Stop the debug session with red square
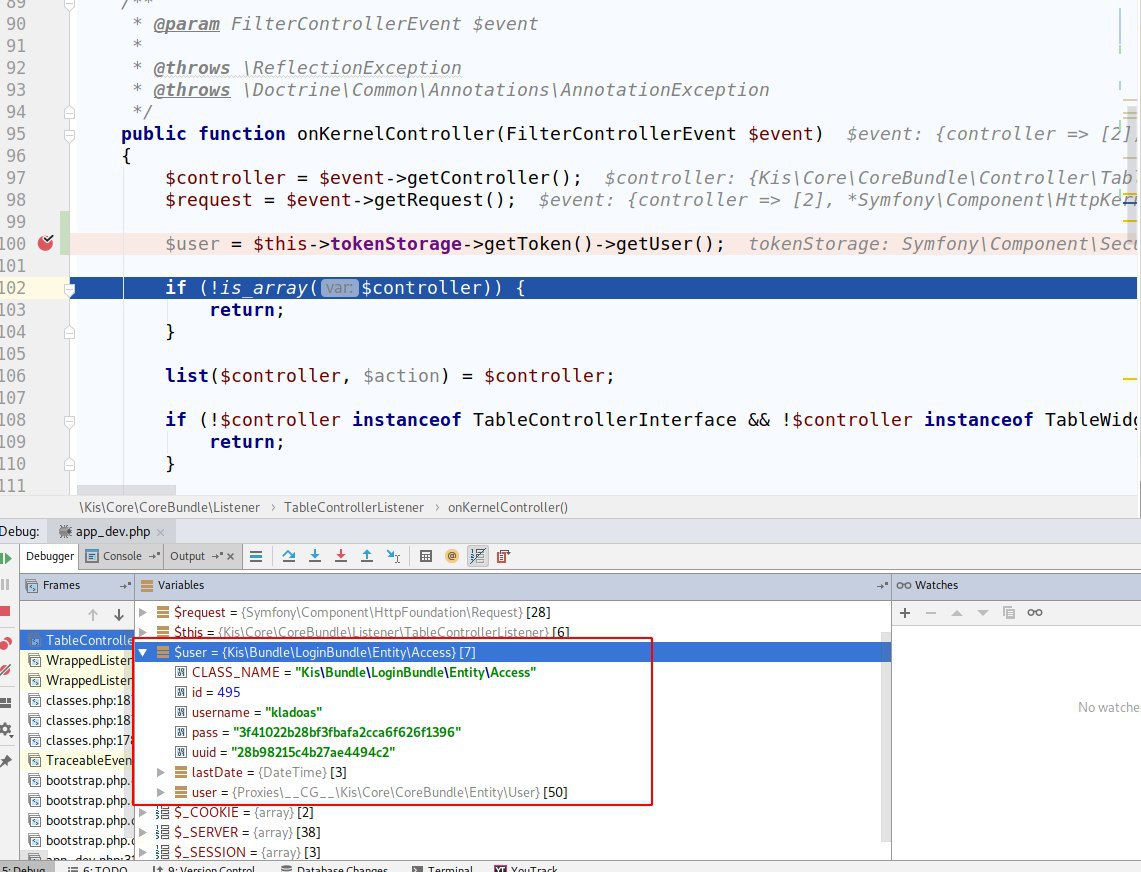The width and height of the screenshot is (1141, 872). 5,611
